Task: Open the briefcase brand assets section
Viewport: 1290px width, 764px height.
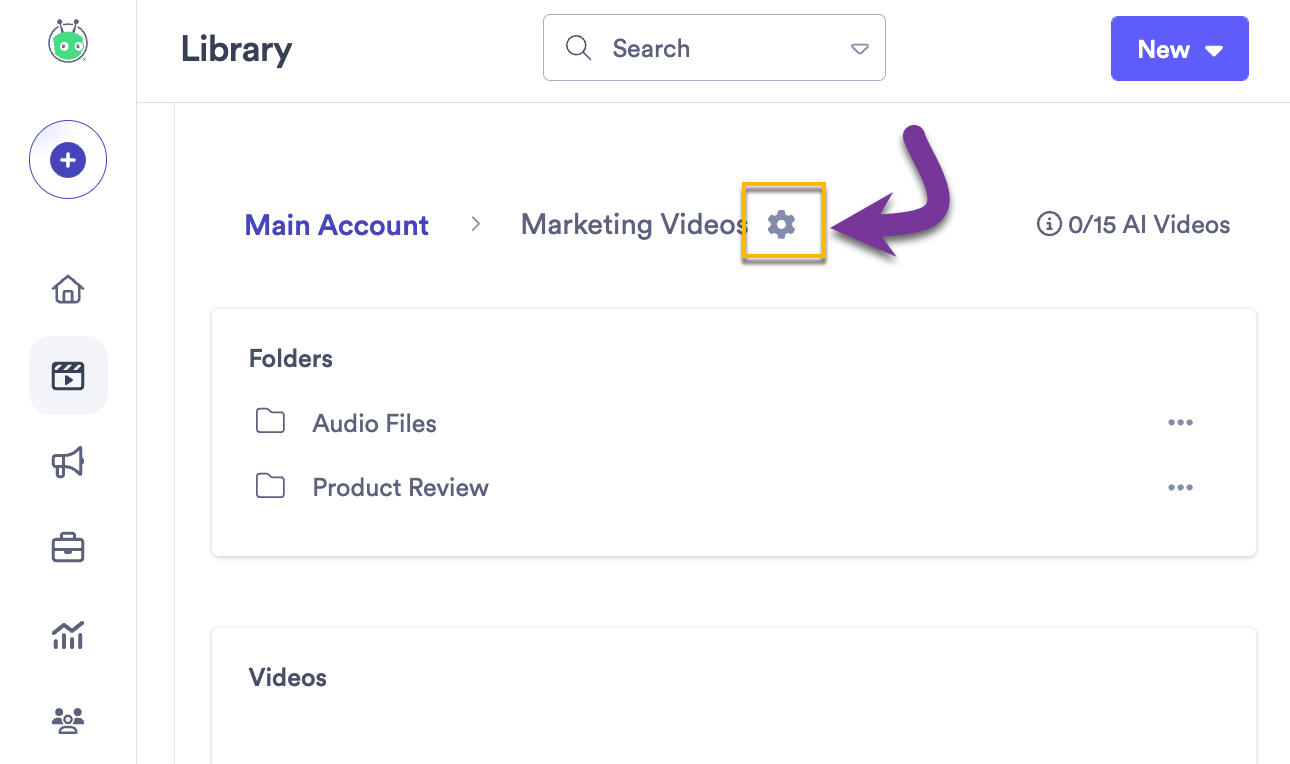Action: [67, 548]
